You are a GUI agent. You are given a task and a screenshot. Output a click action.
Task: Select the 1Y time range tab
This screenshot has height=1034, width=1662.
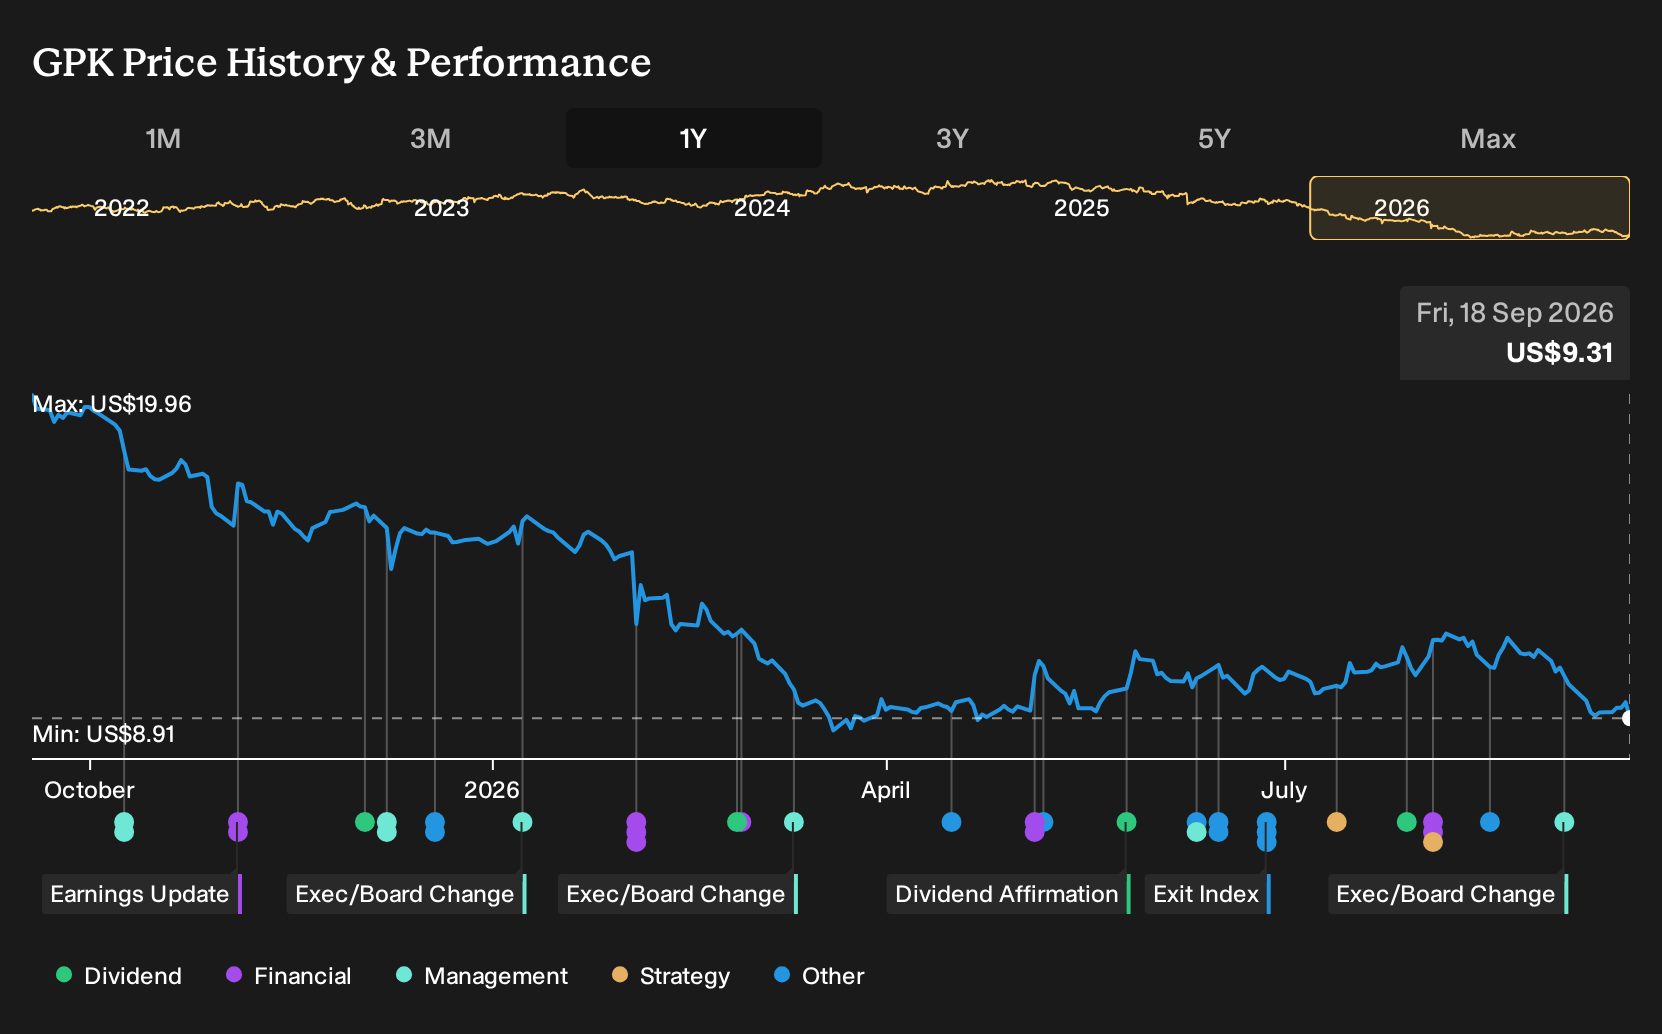pyautogui.click(x=693, y=138)
